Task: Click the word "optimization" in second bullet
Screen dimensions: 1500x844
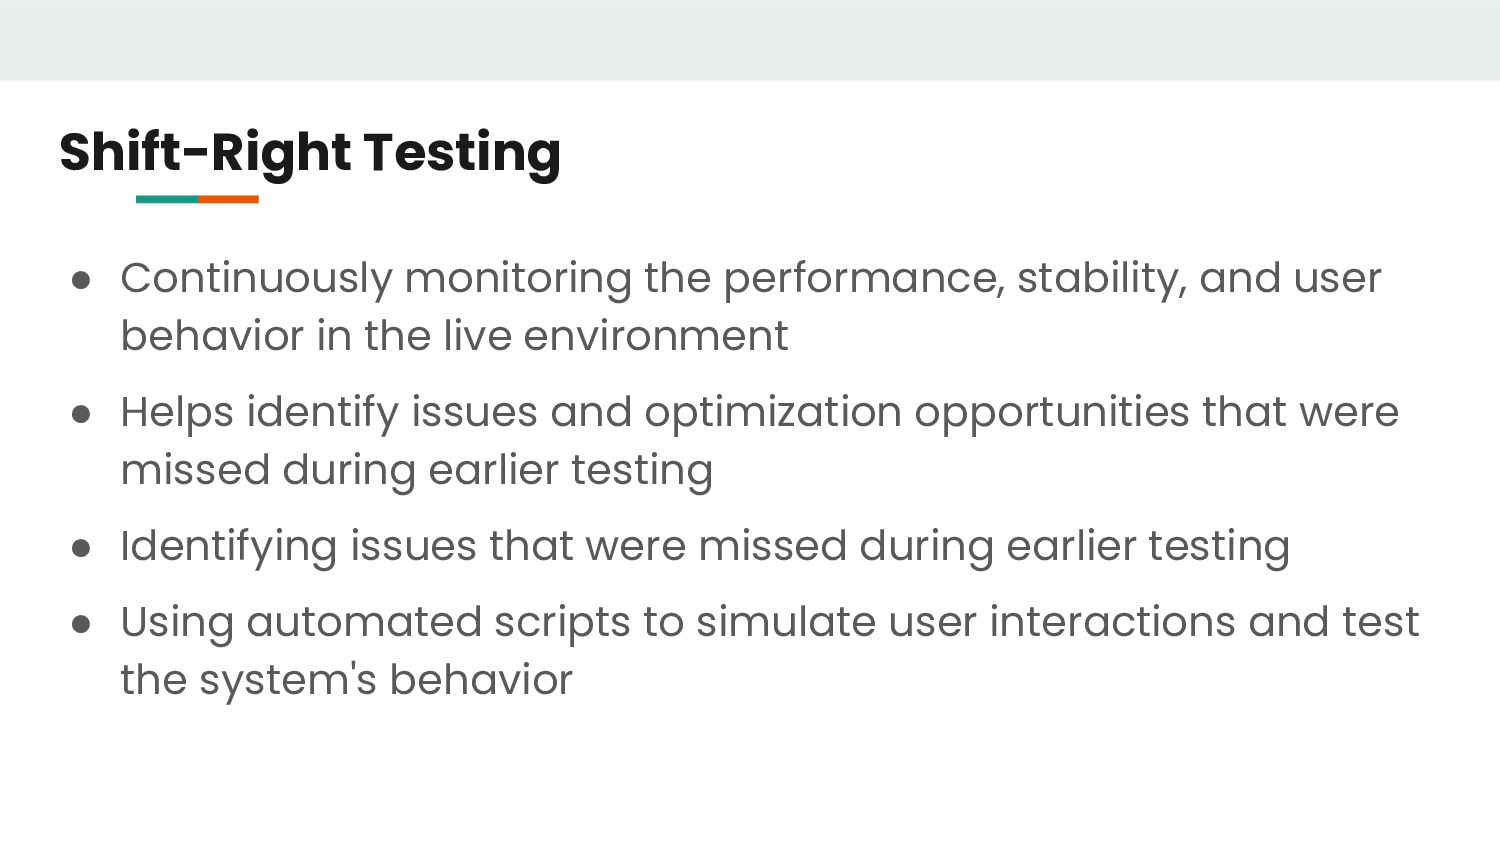Action: click(773, 413)
